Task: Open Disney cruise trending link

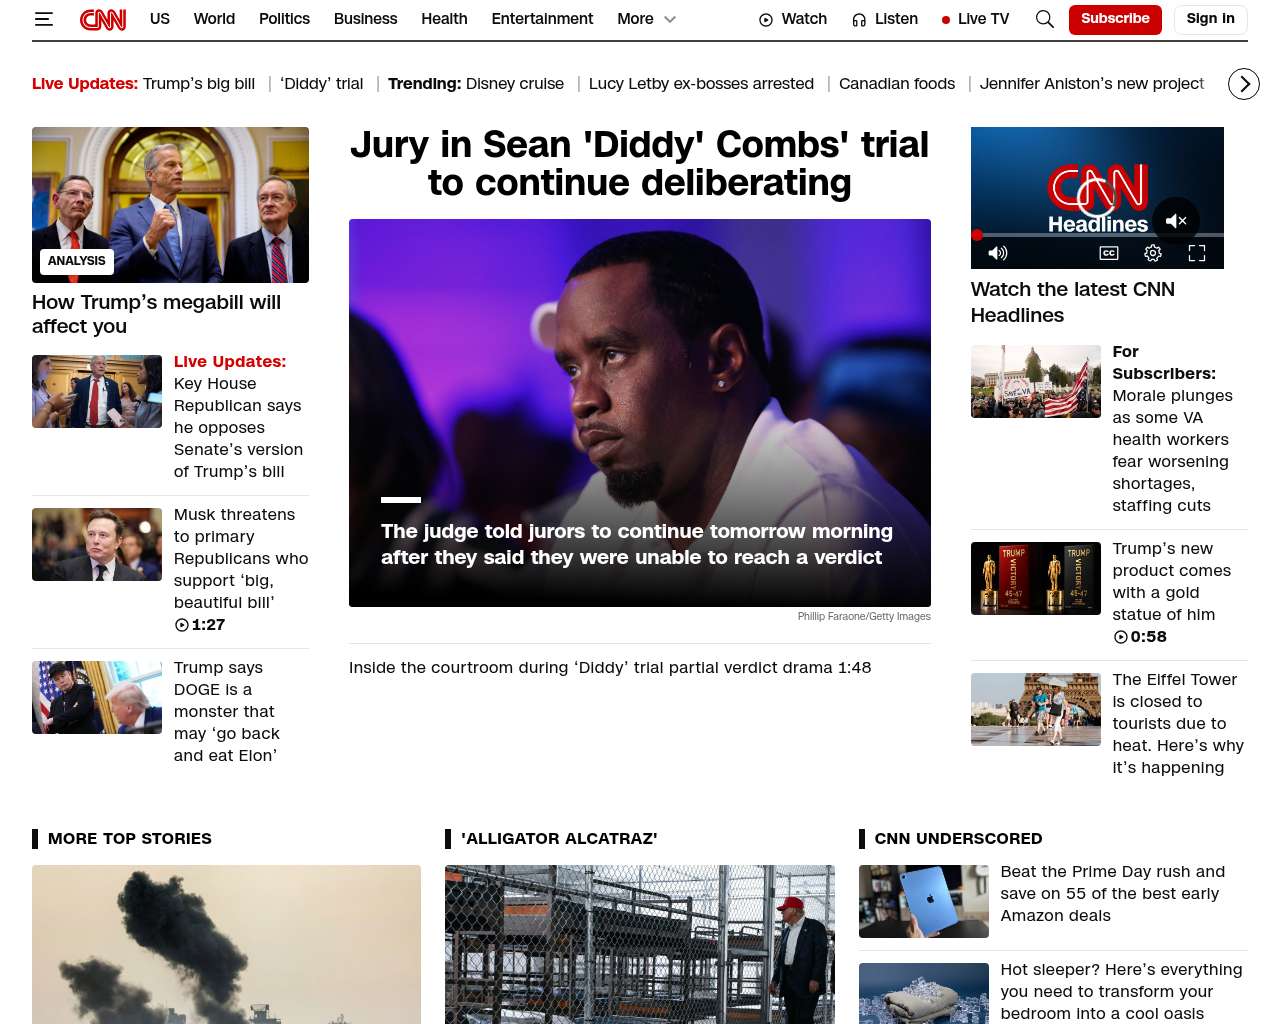Action: click(515, 84)
